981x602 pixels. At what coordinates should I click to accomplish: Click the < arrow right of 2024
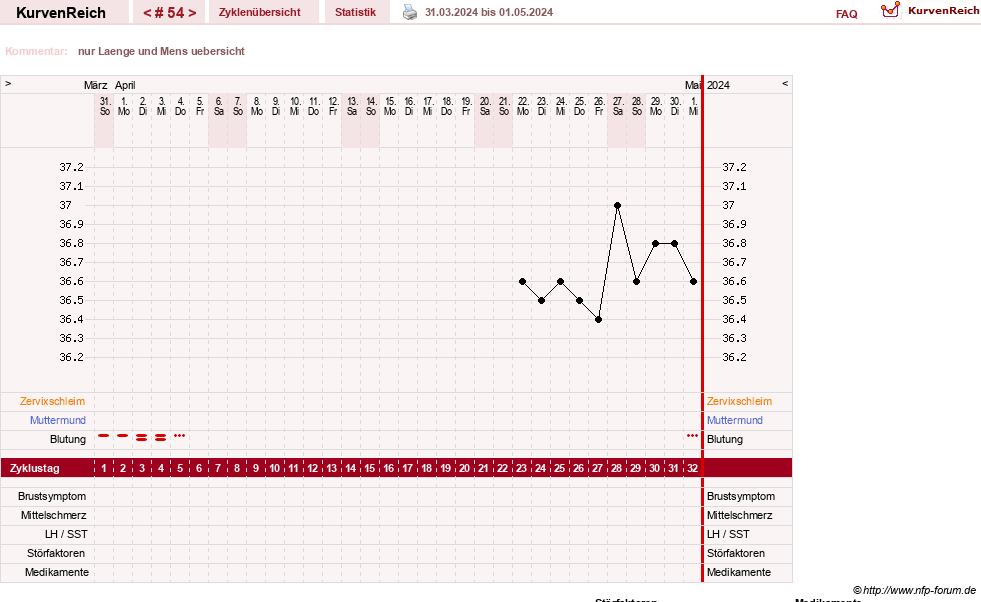[785, 83]
